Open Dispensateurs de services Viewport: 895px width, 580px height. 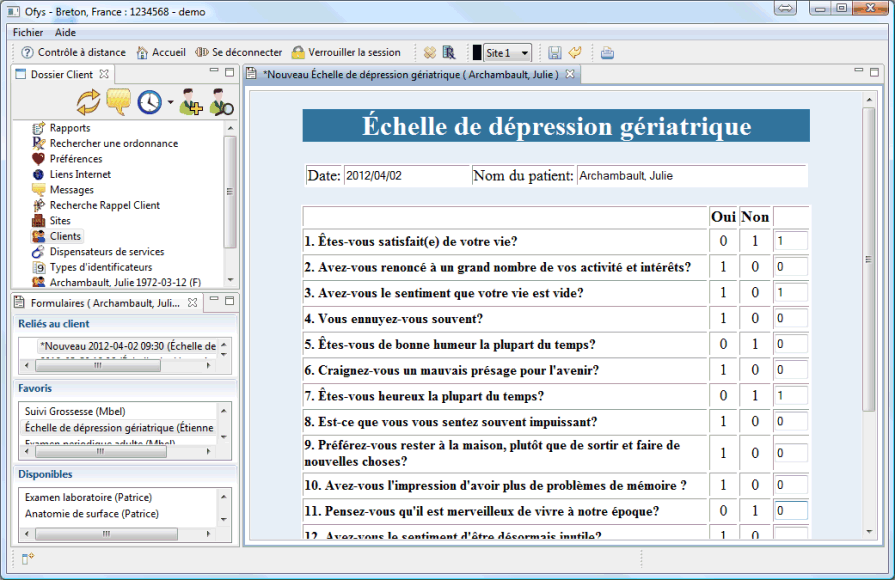[107, 251]
